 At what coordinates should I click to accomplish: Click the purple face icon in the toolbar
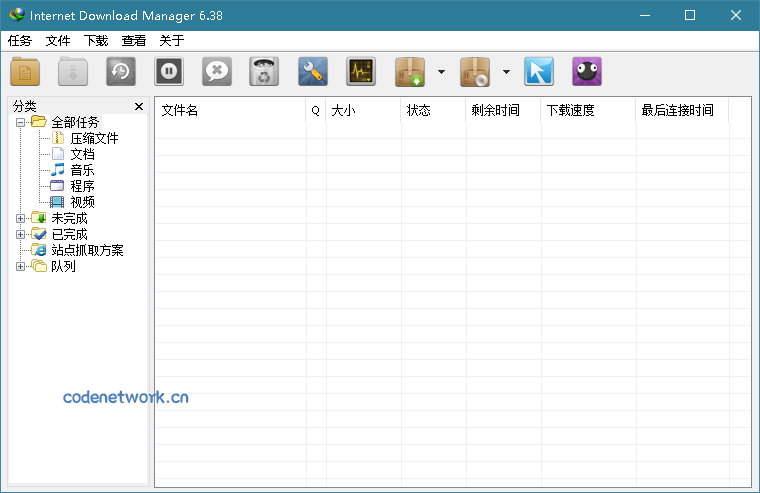tap(587, 72)
